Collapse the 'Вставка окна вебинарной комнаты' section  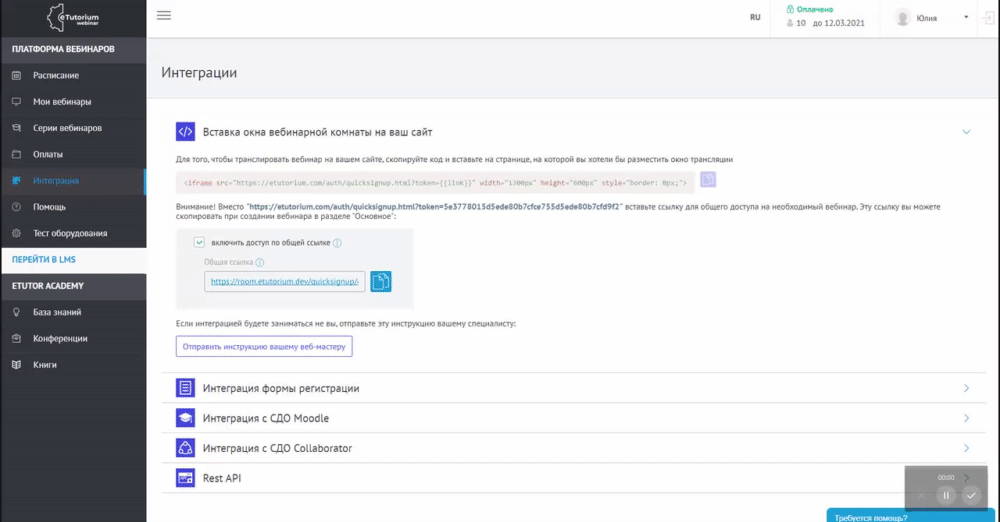pos(966,131)
